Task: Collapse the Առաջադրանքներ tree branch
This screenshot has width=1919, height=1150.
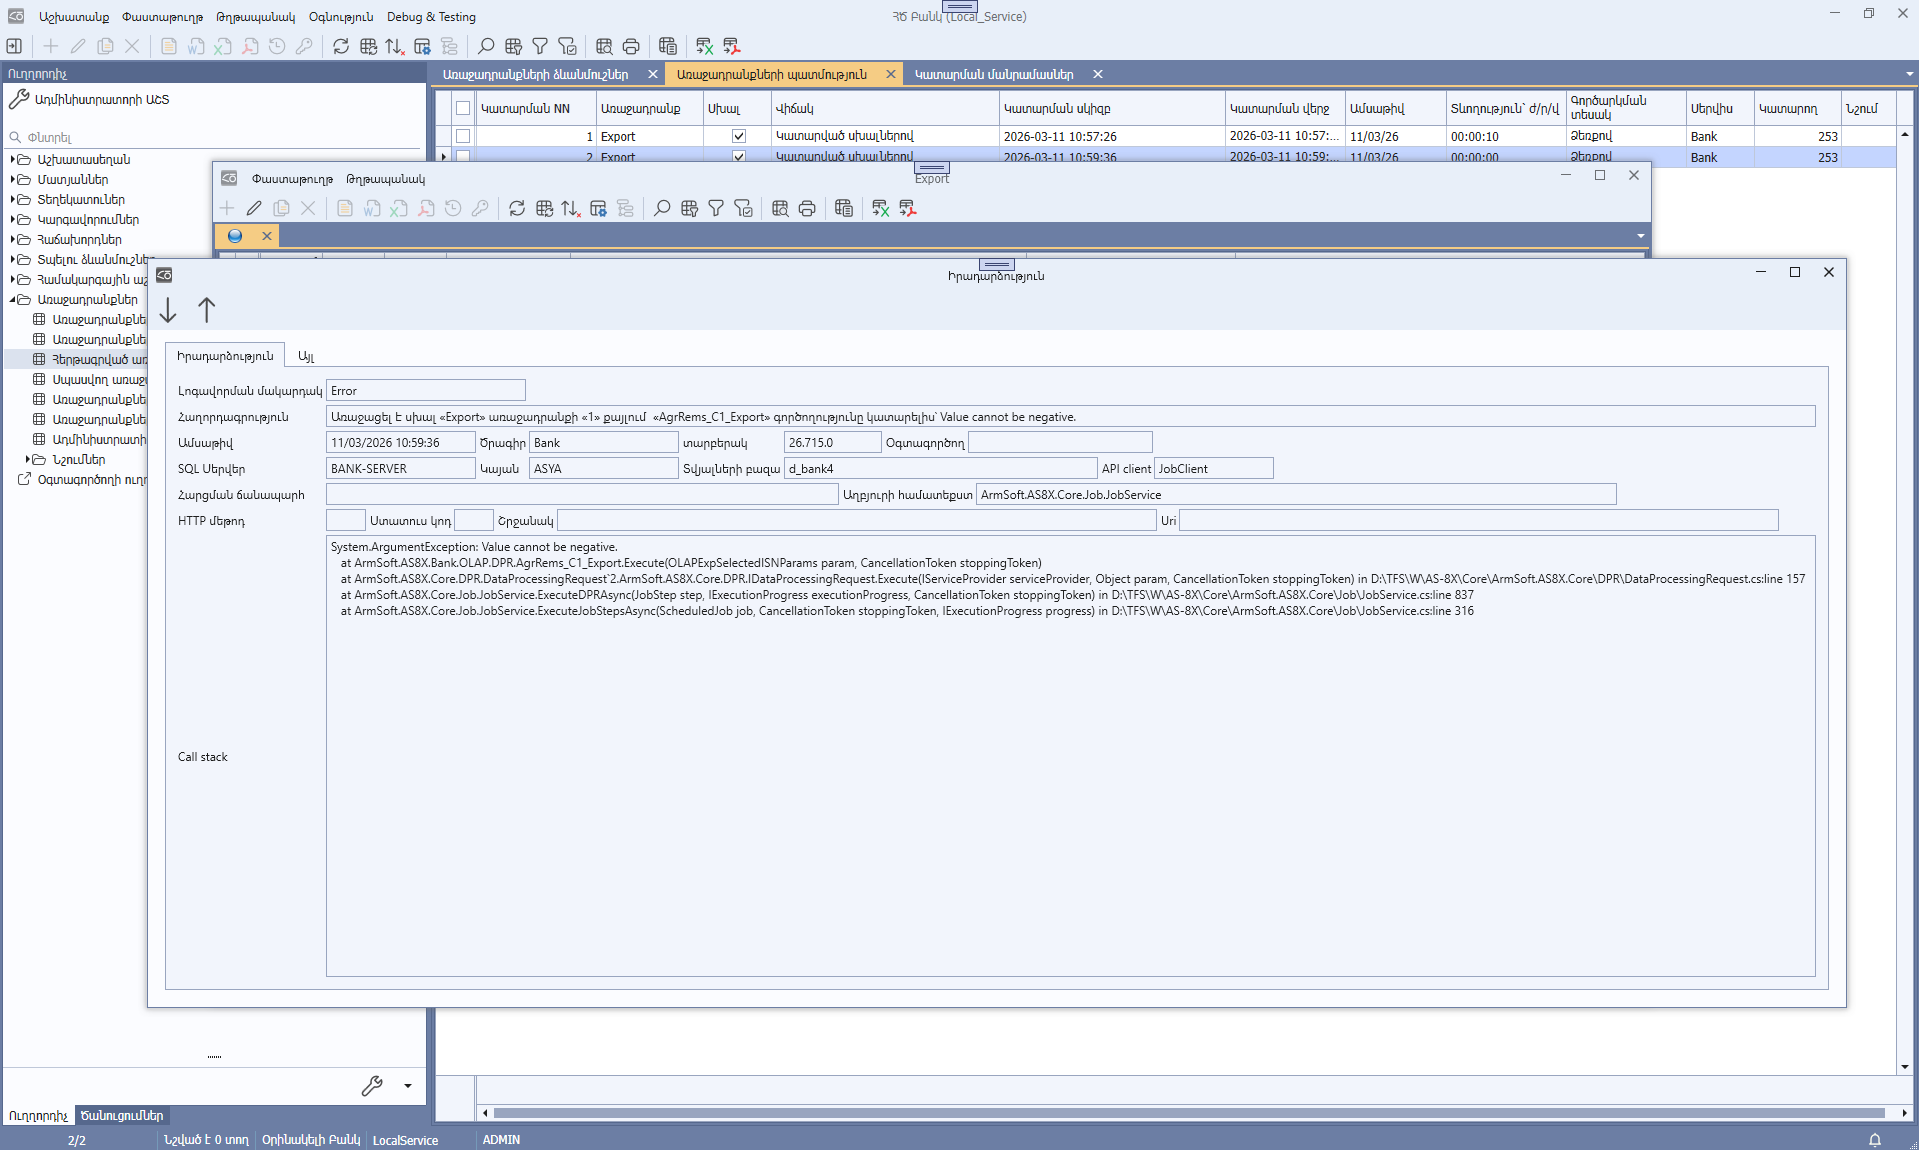Action: (x=13, y=299)
